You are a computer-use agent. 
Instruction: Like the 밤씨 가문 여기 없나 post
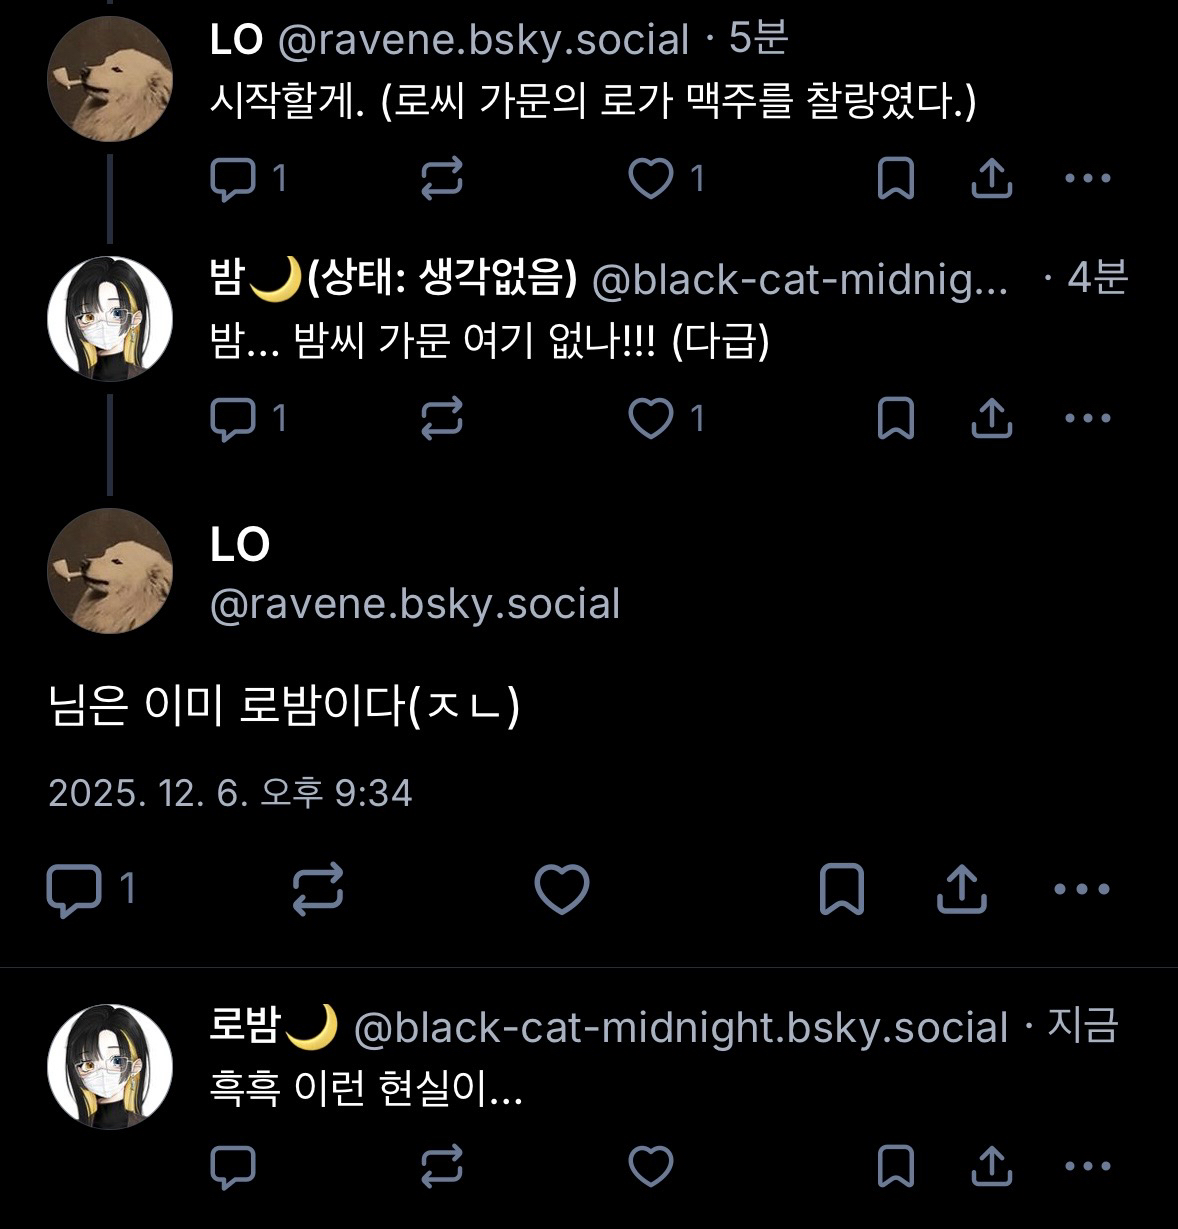pos(651,418)
